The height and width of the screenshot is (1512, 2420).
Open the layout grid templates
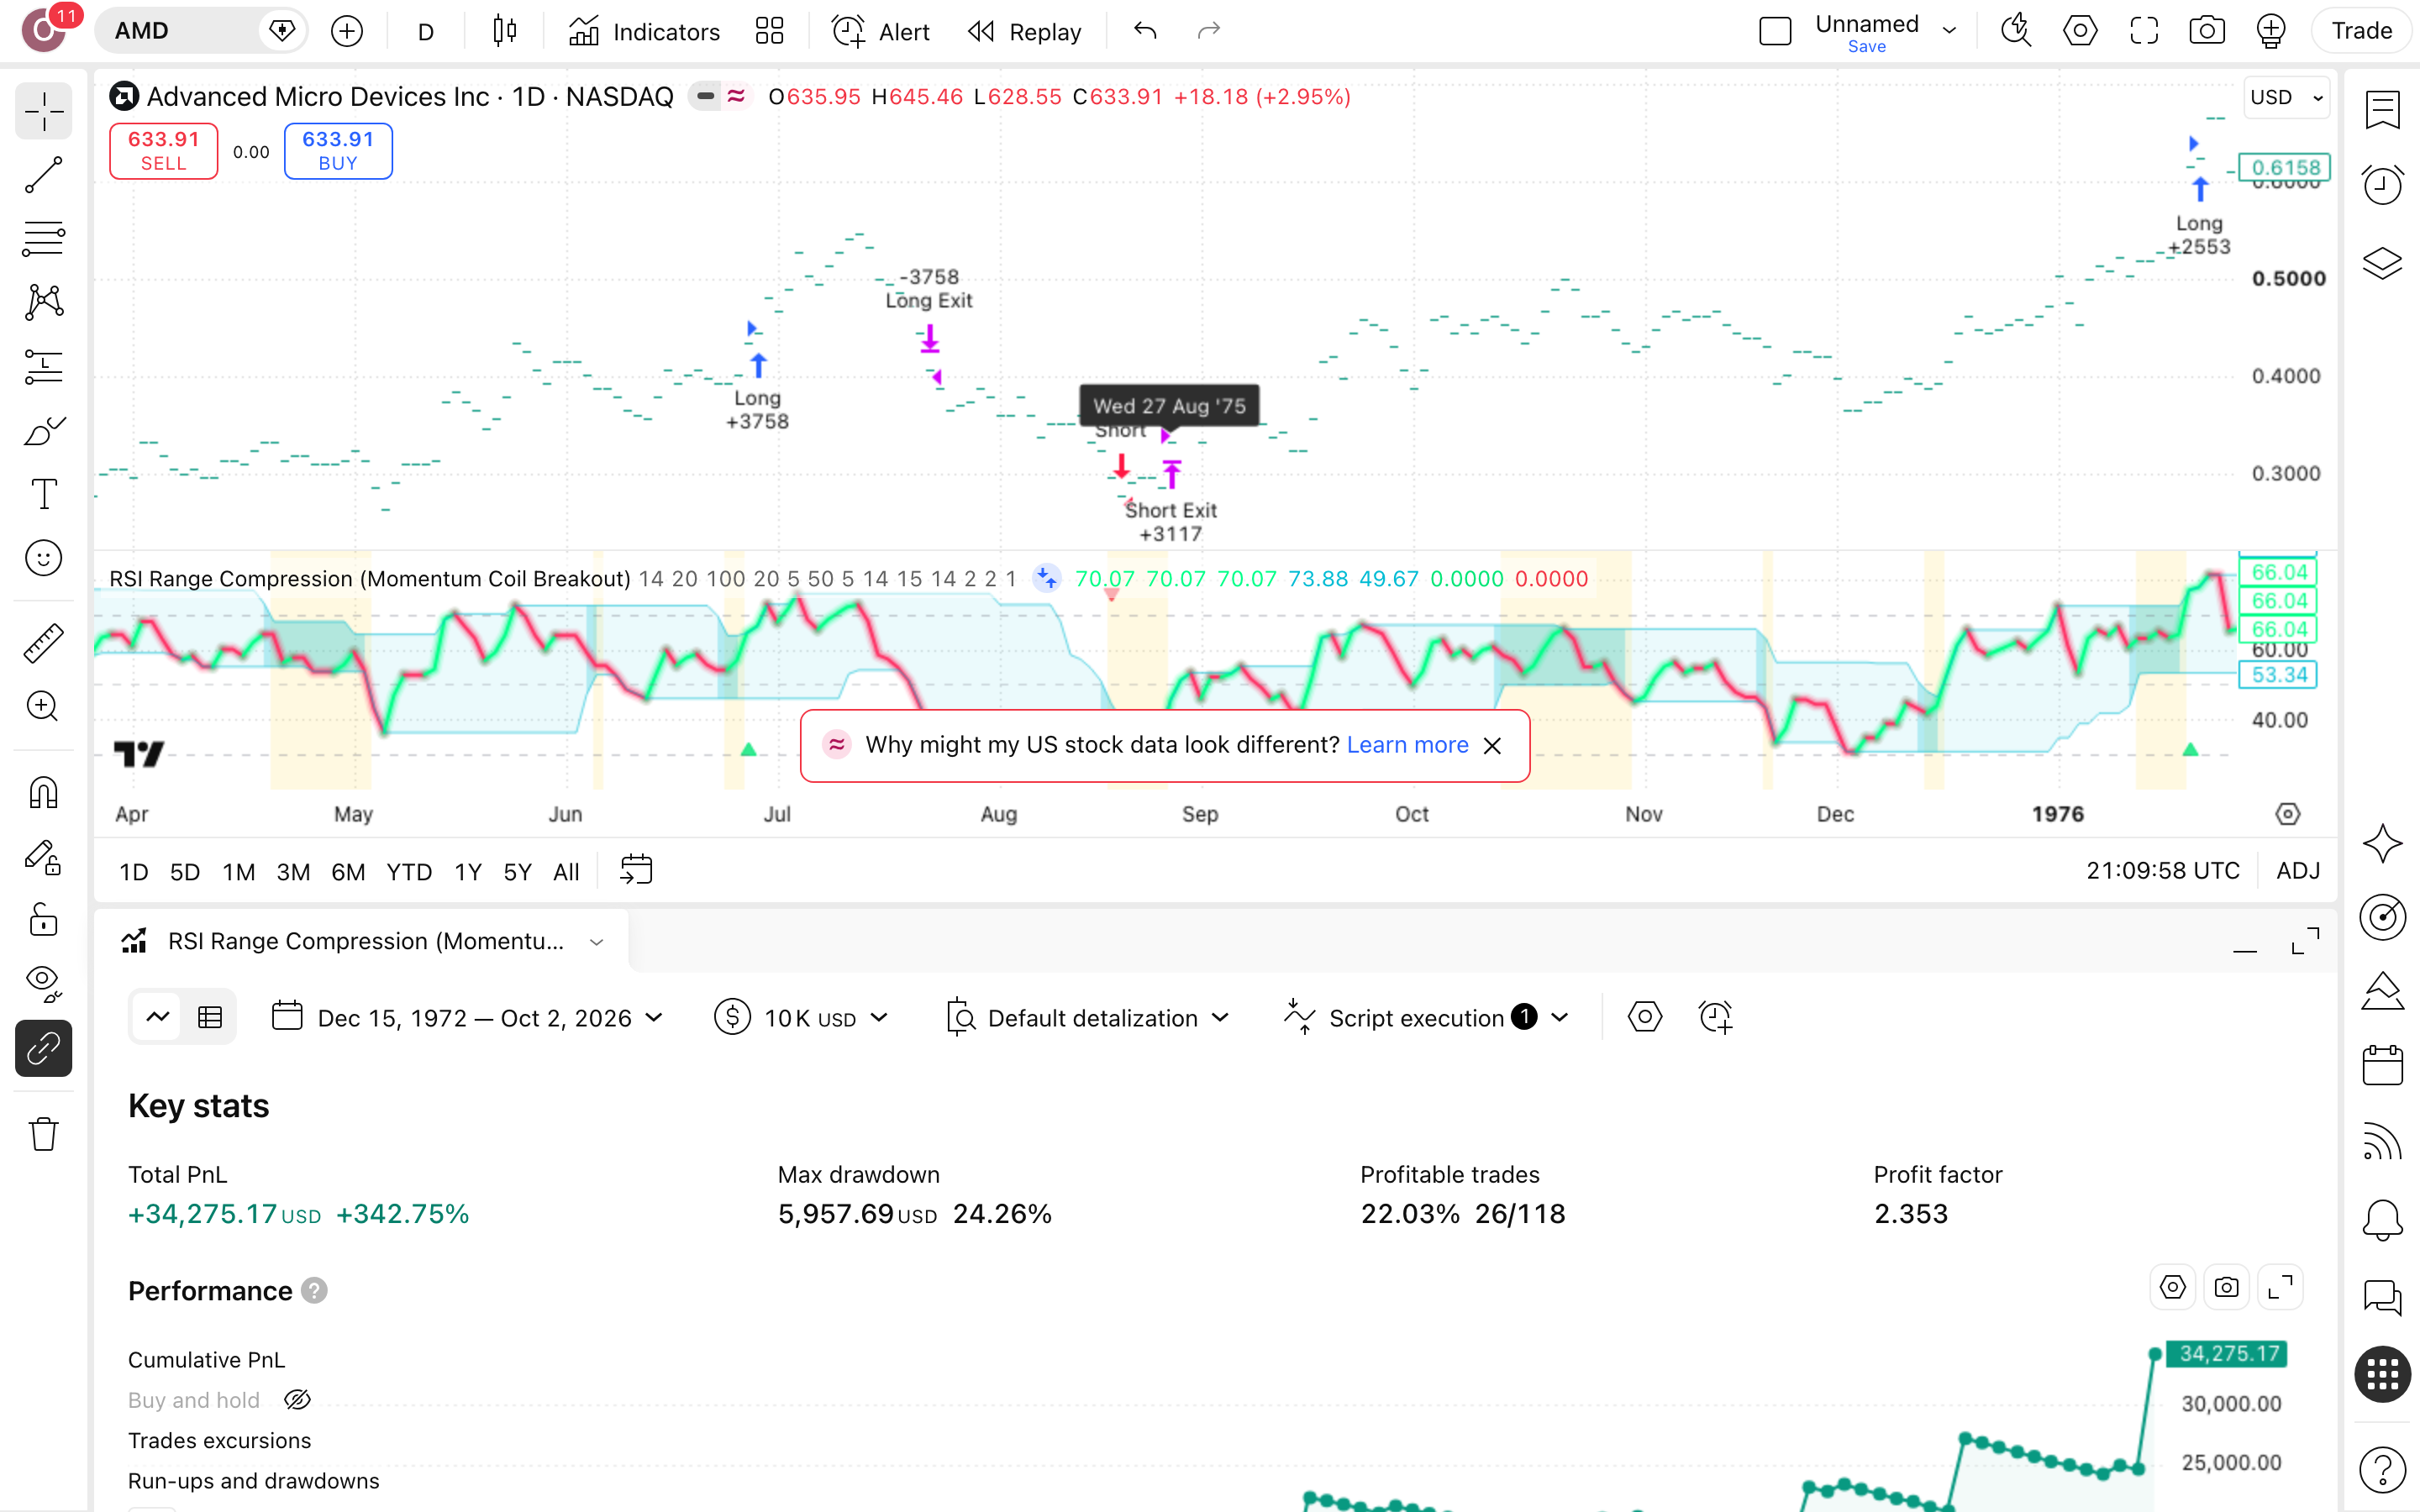(769, 31)
